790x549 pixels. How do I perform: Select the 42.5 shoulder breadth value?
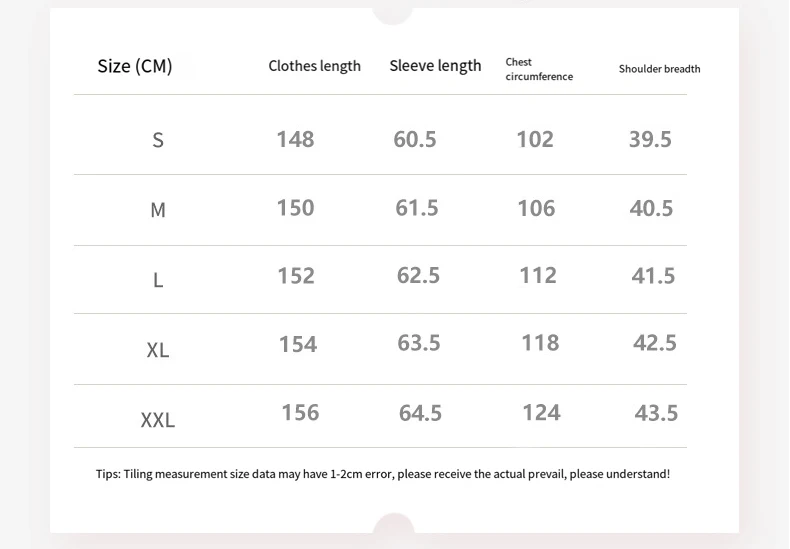pos(655,343)
